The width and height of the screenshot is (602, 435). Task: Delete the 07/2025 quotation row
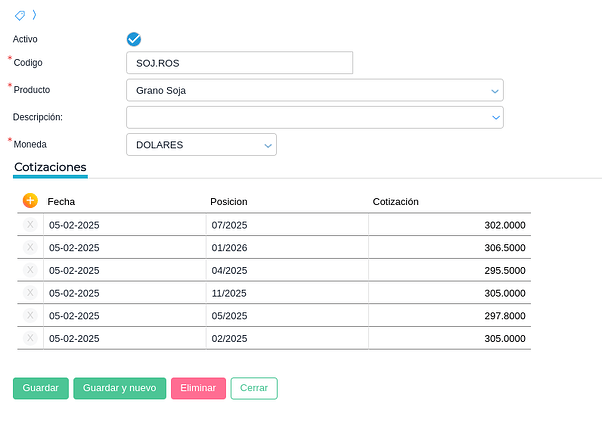(x=30, y=225)
